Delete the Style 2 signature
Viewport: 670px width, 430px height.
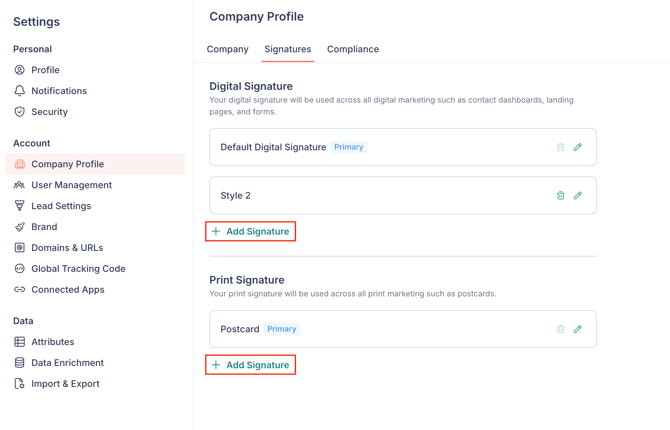tap(561, 196)
